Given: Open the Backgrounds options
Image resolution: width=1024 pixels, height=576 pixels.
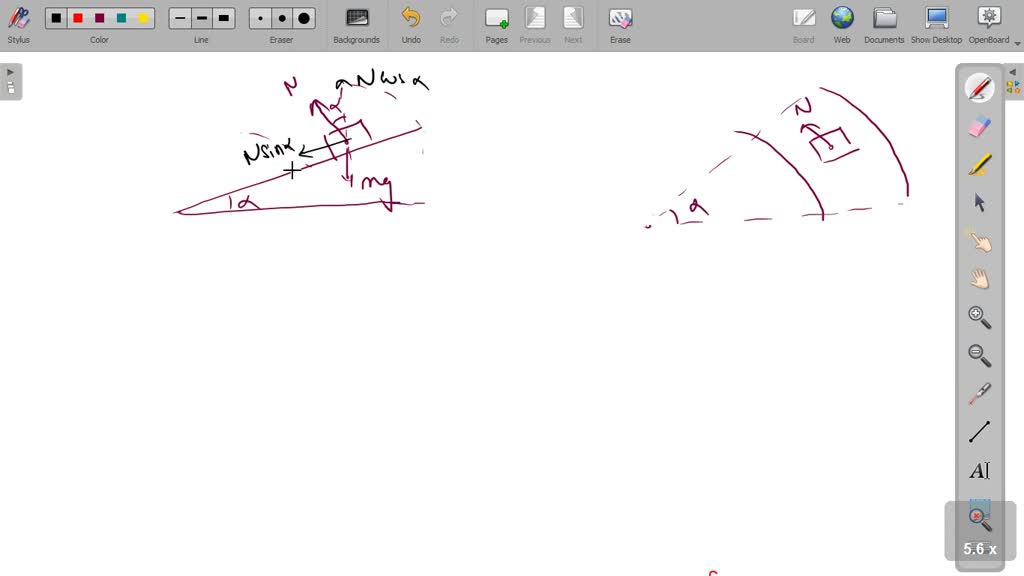Looking at the screenshot, I should pyautogui.click(x=356, y=24).
